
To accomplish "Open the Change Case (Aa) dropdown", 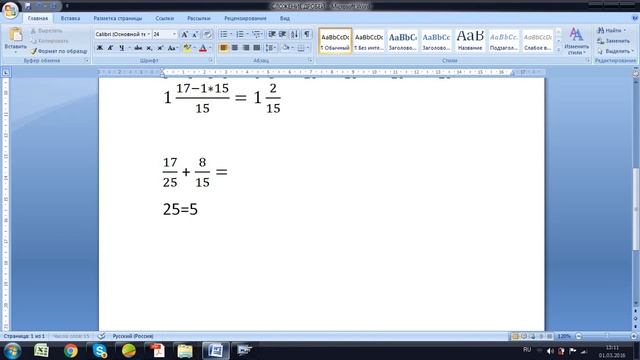I will [172, 48].
